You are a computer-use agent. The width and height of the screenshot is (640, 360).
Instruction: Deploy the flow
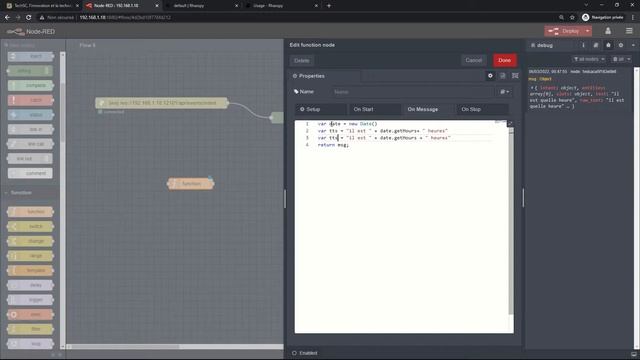(x=565, y=31)
